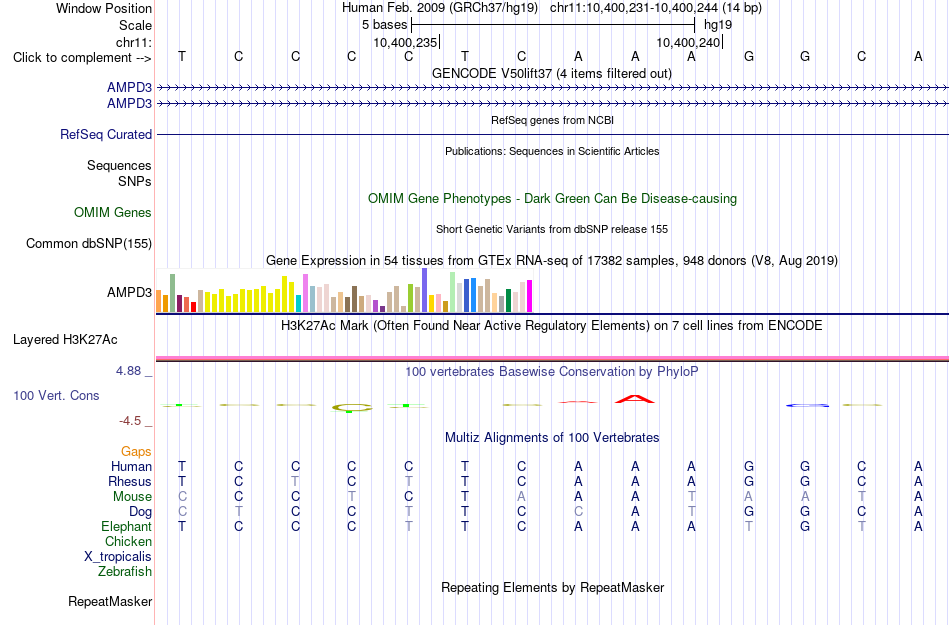Open 'Short Genetic Variants from dbSNP release 155' title
The width and height of the screenshot is (950, 625).
[x=552, y=229]
